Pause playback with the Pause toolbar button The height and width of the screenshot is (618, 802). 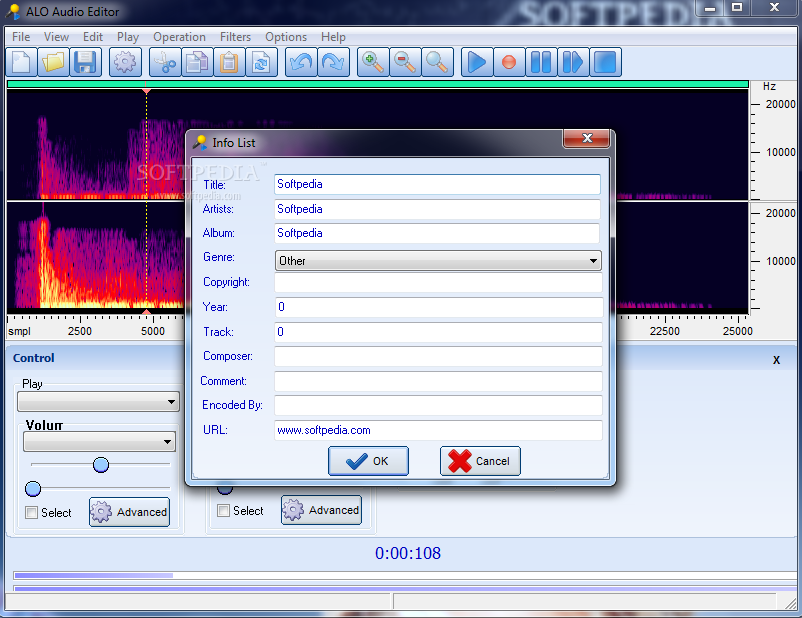[541, 62]
